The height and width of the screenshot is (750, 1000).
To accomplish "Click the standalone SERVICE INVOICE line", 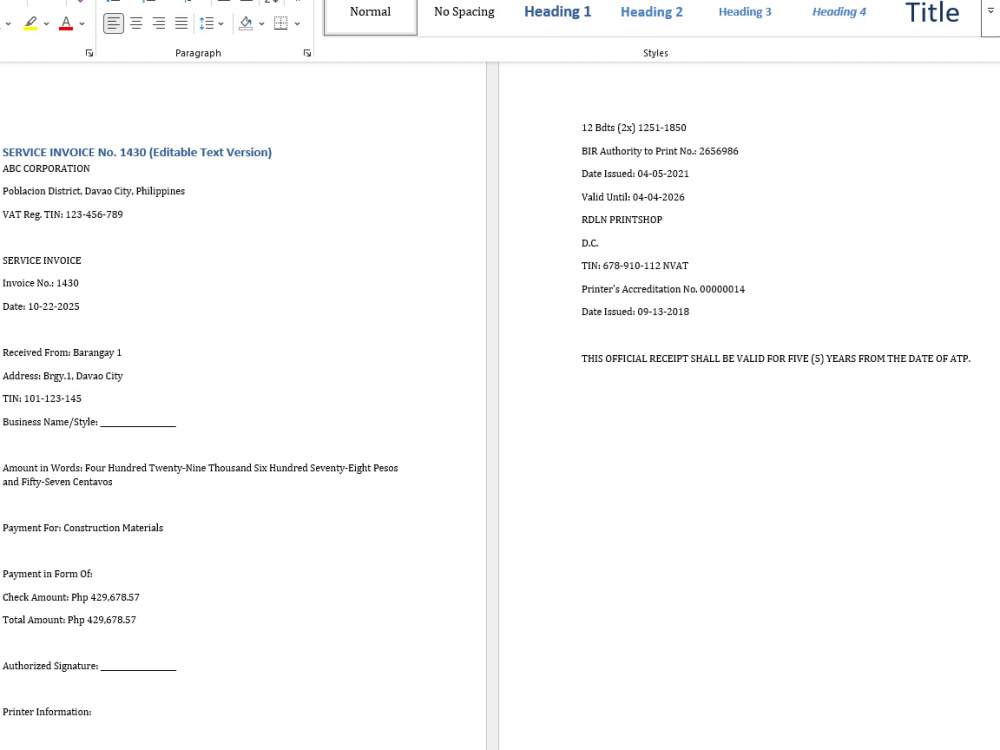I will pyautogui.click(x=41, y=260).
